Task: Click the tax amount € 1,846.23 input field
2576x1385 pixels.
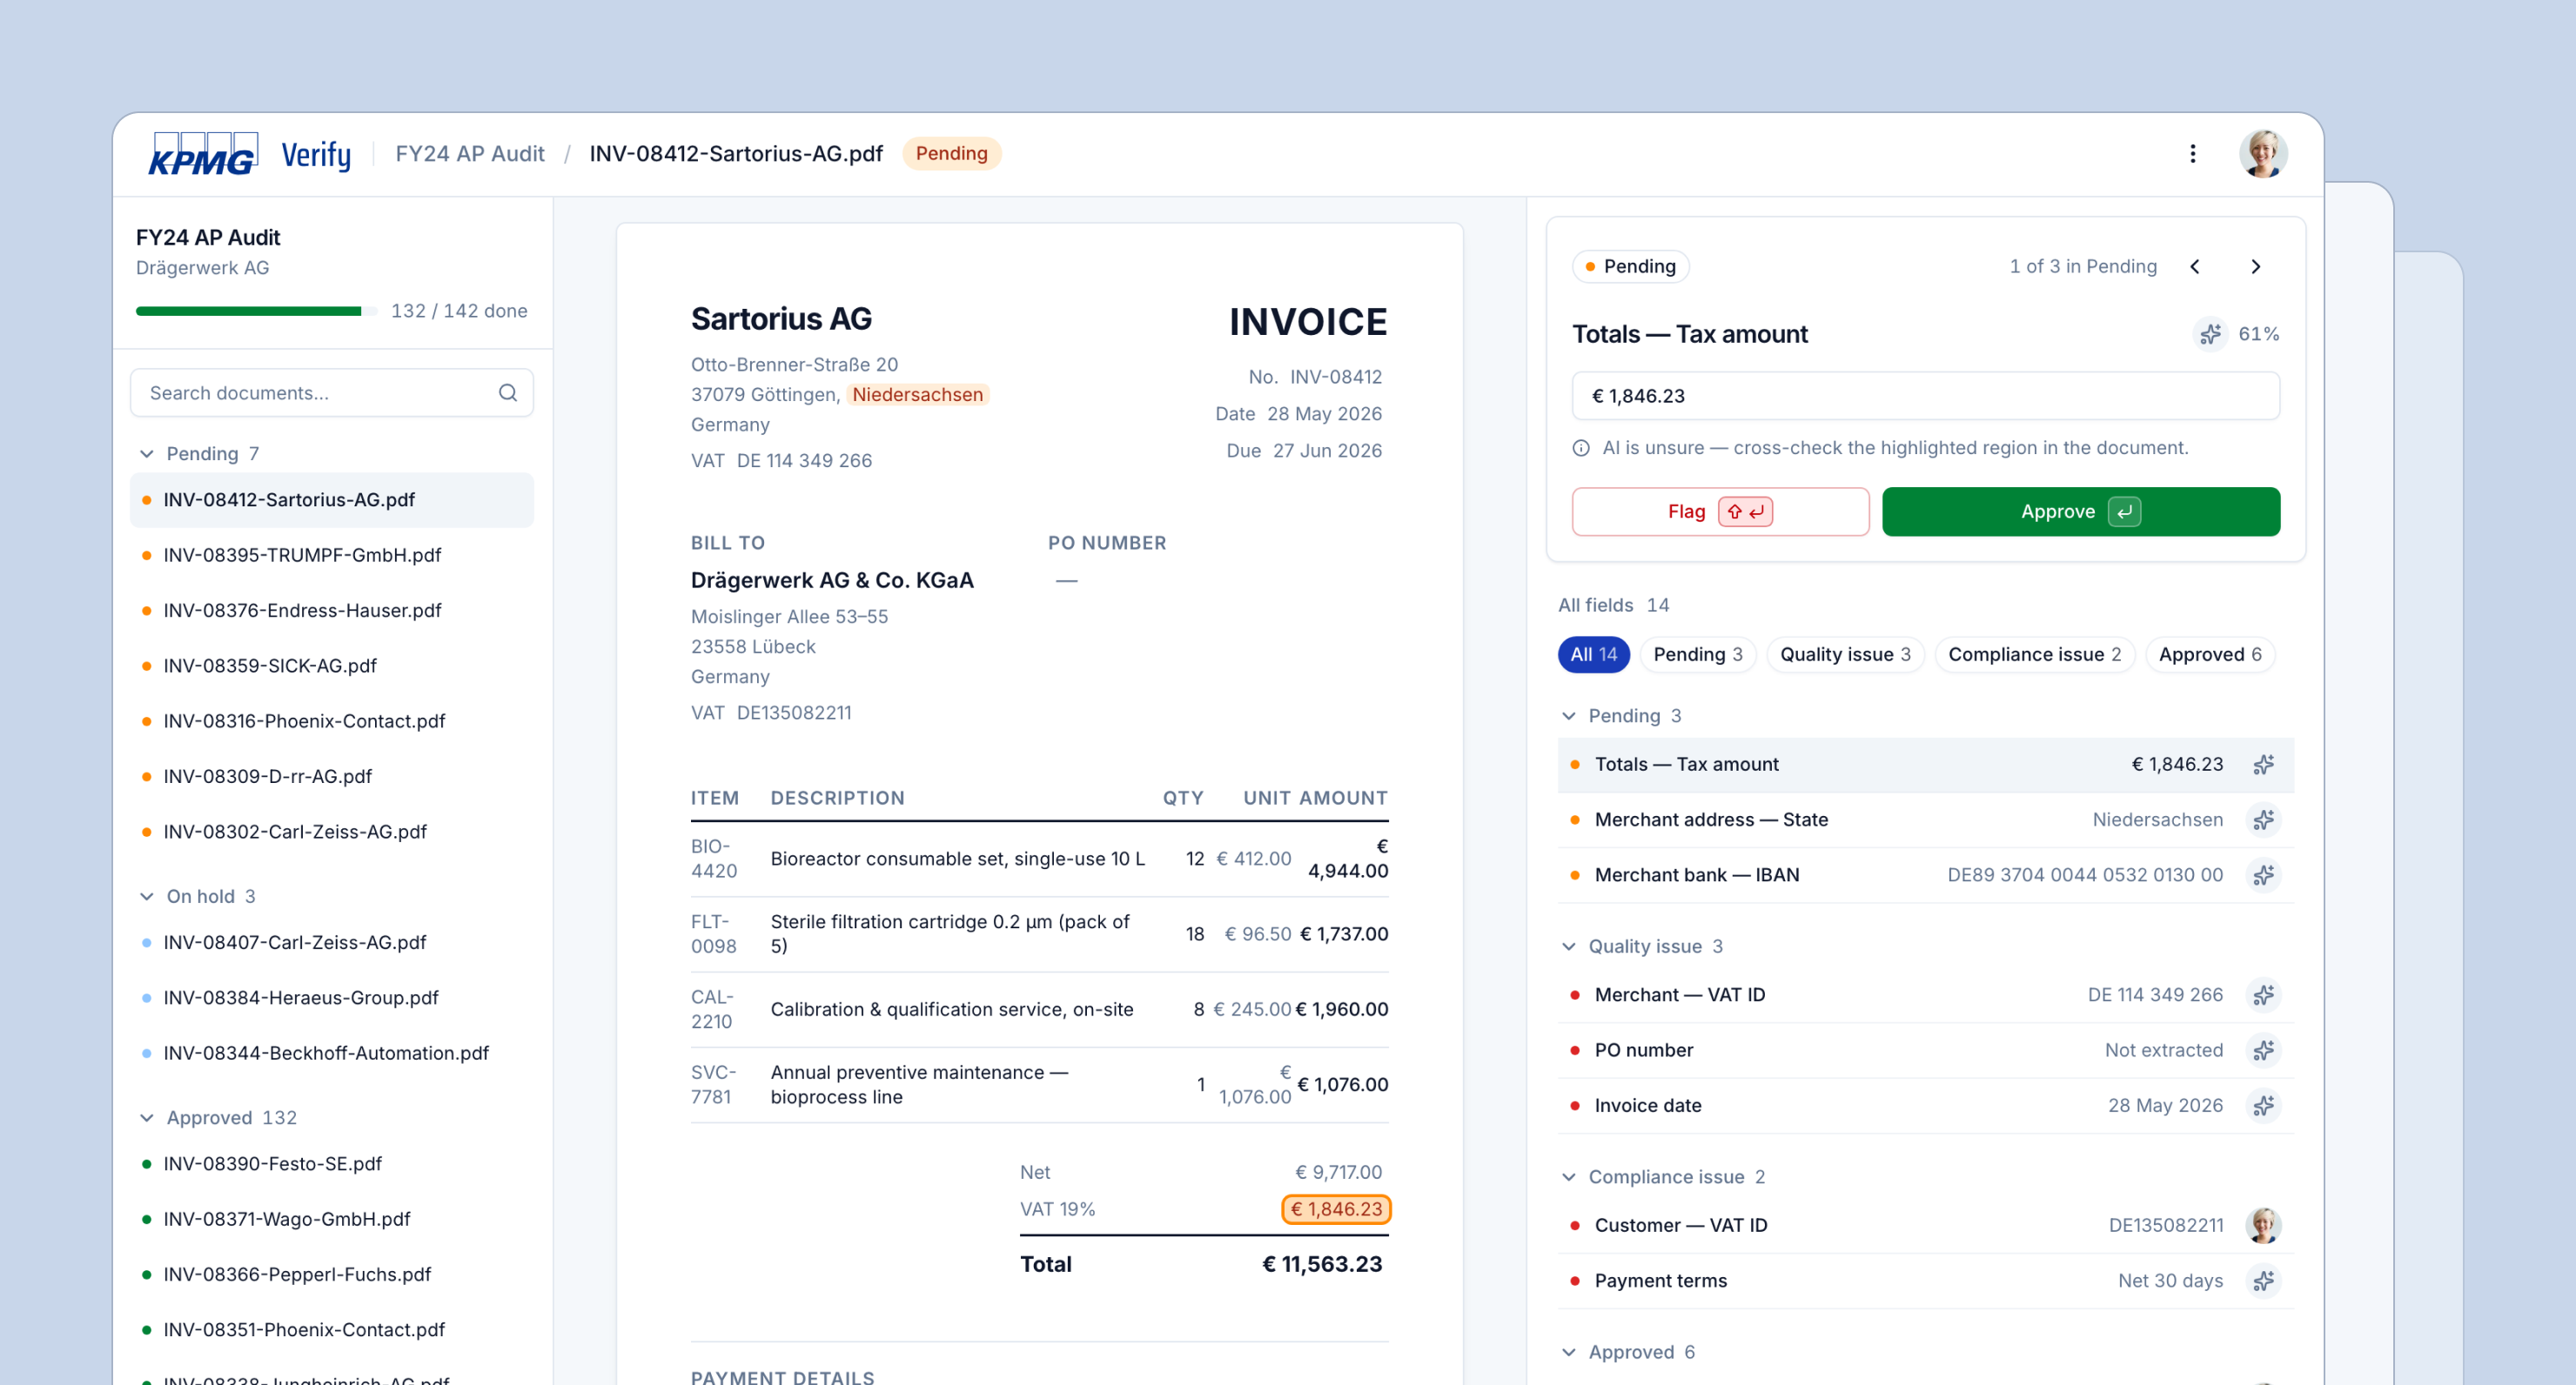Action: click(x=1926, y=396)
